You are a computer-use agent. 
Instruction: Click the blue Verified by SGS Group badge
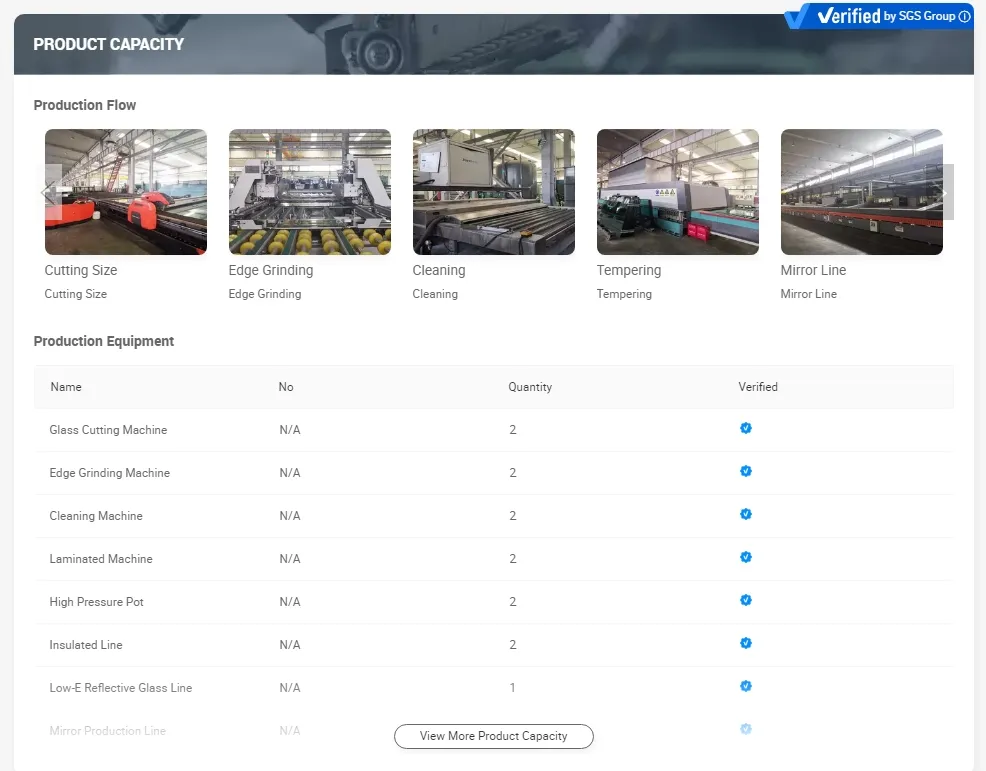[880, 16]
